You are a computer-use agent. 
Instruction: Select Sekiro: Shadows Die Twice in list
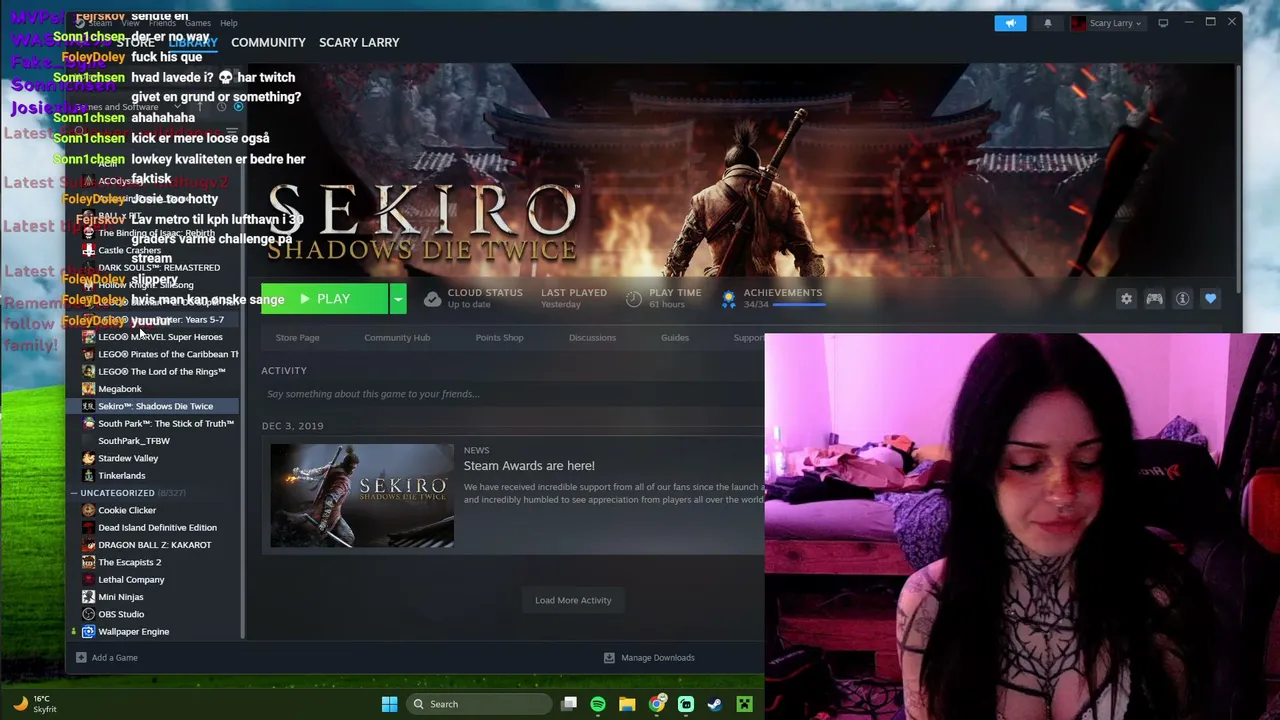click(x=154, y=406)
